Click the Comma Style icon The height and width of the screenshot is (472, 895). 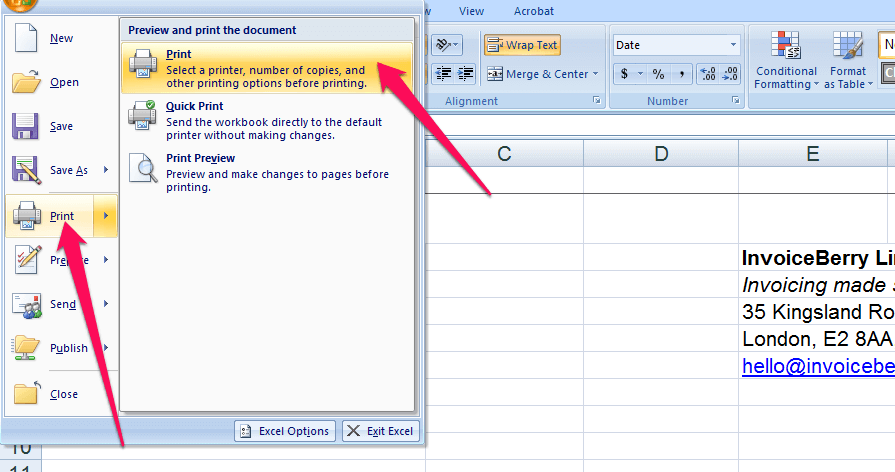click(681, 74)
